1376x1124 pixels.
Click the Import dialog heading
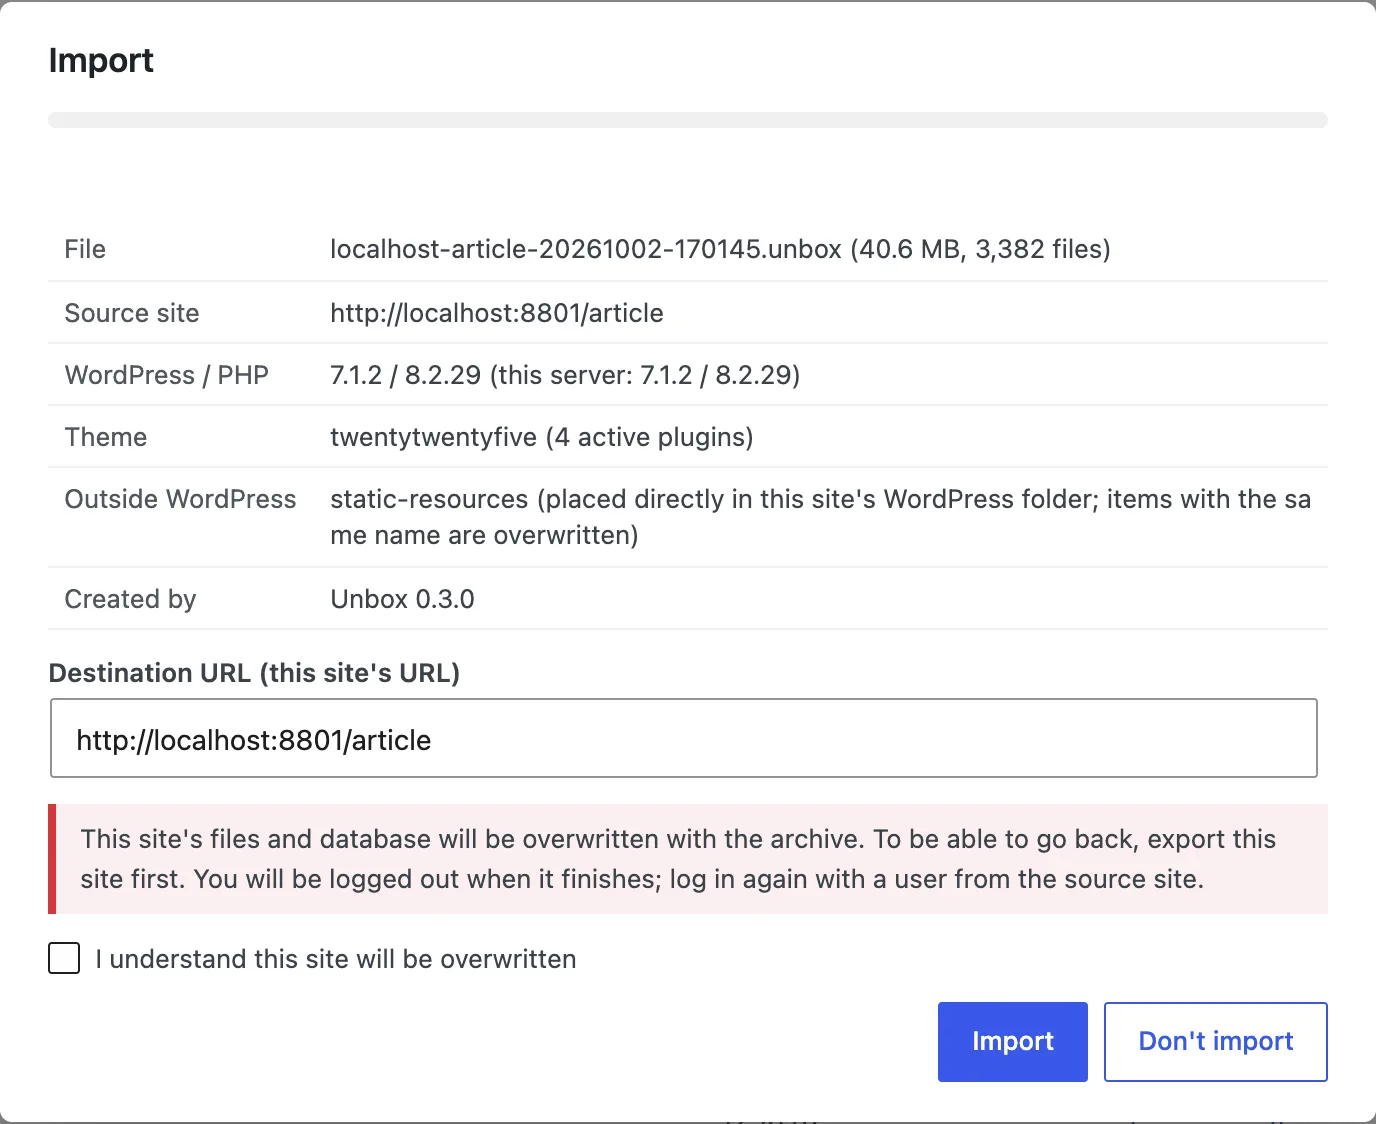(101, 60)
